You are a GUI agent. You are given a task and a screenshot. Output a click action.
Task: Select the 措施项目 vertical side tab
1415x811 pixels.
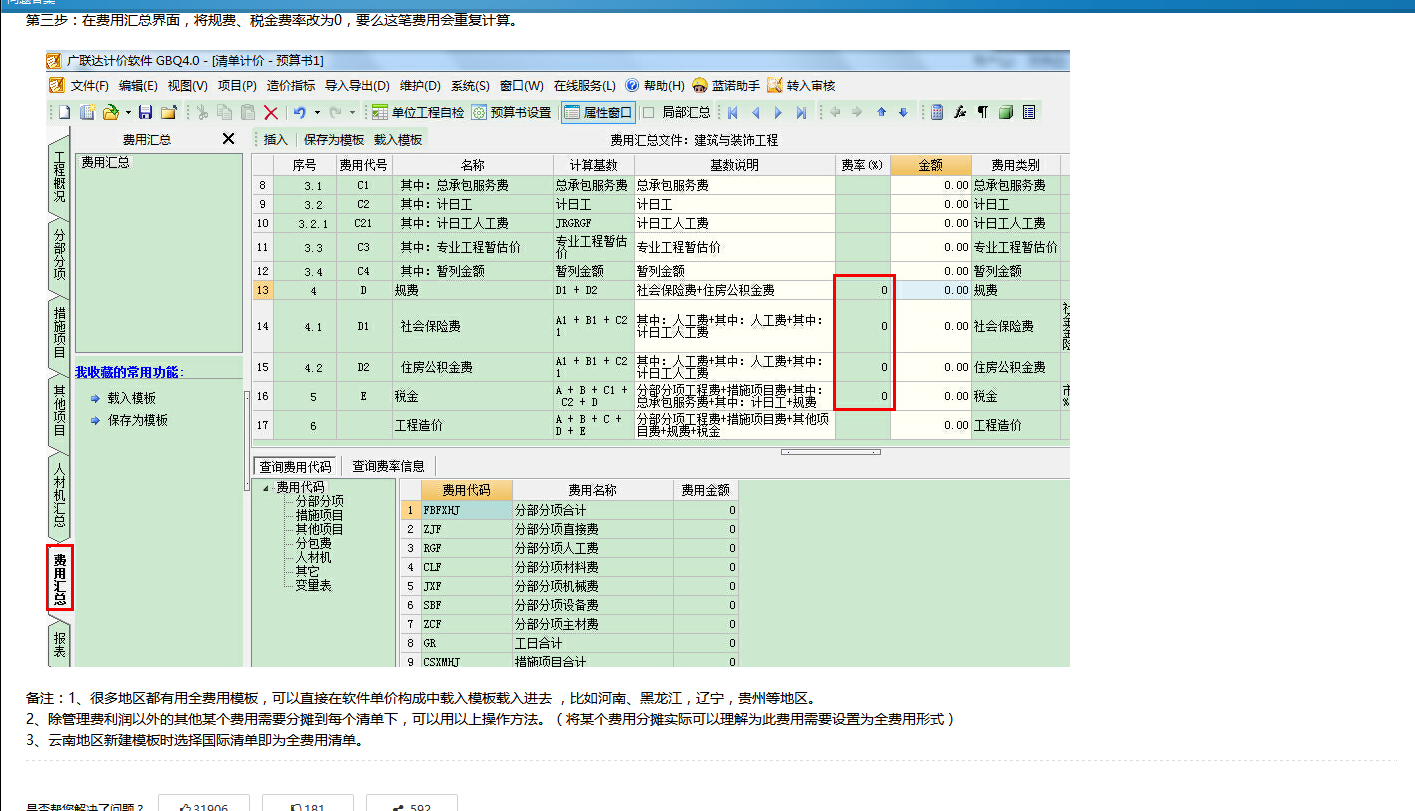59,332
